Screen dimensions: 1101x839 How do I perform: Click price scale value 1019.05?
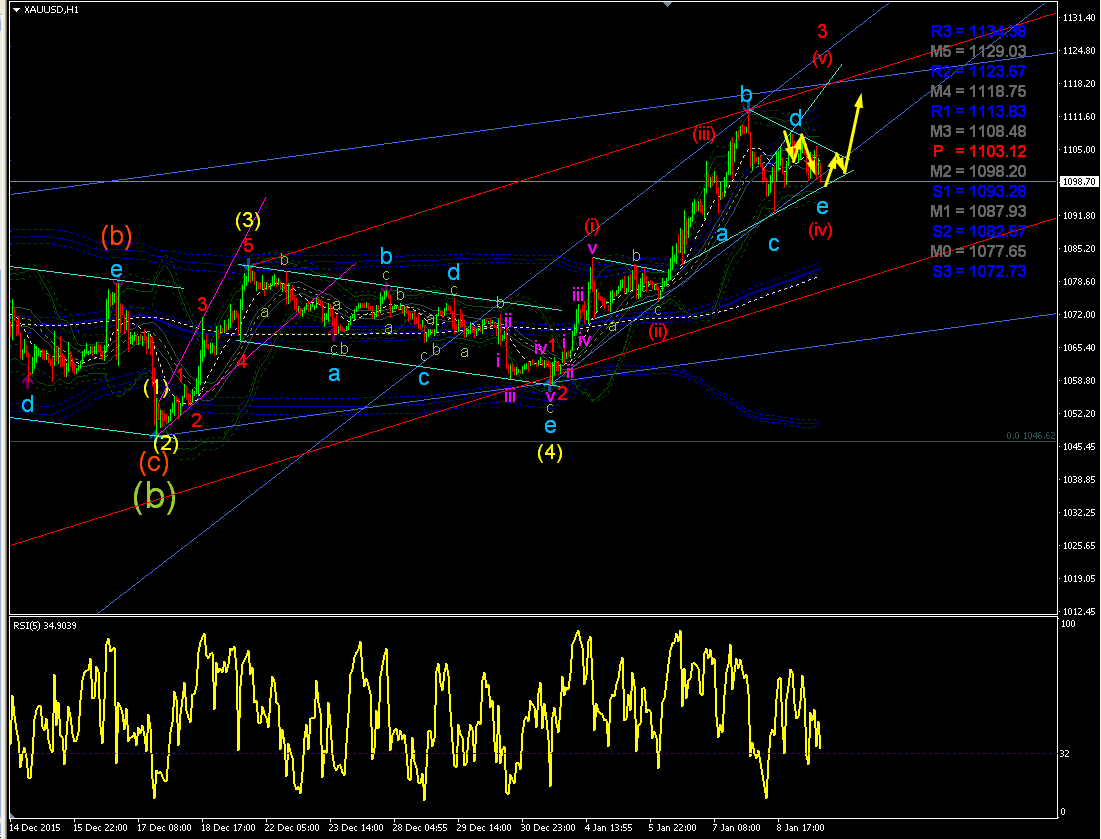click(1079, 579)
